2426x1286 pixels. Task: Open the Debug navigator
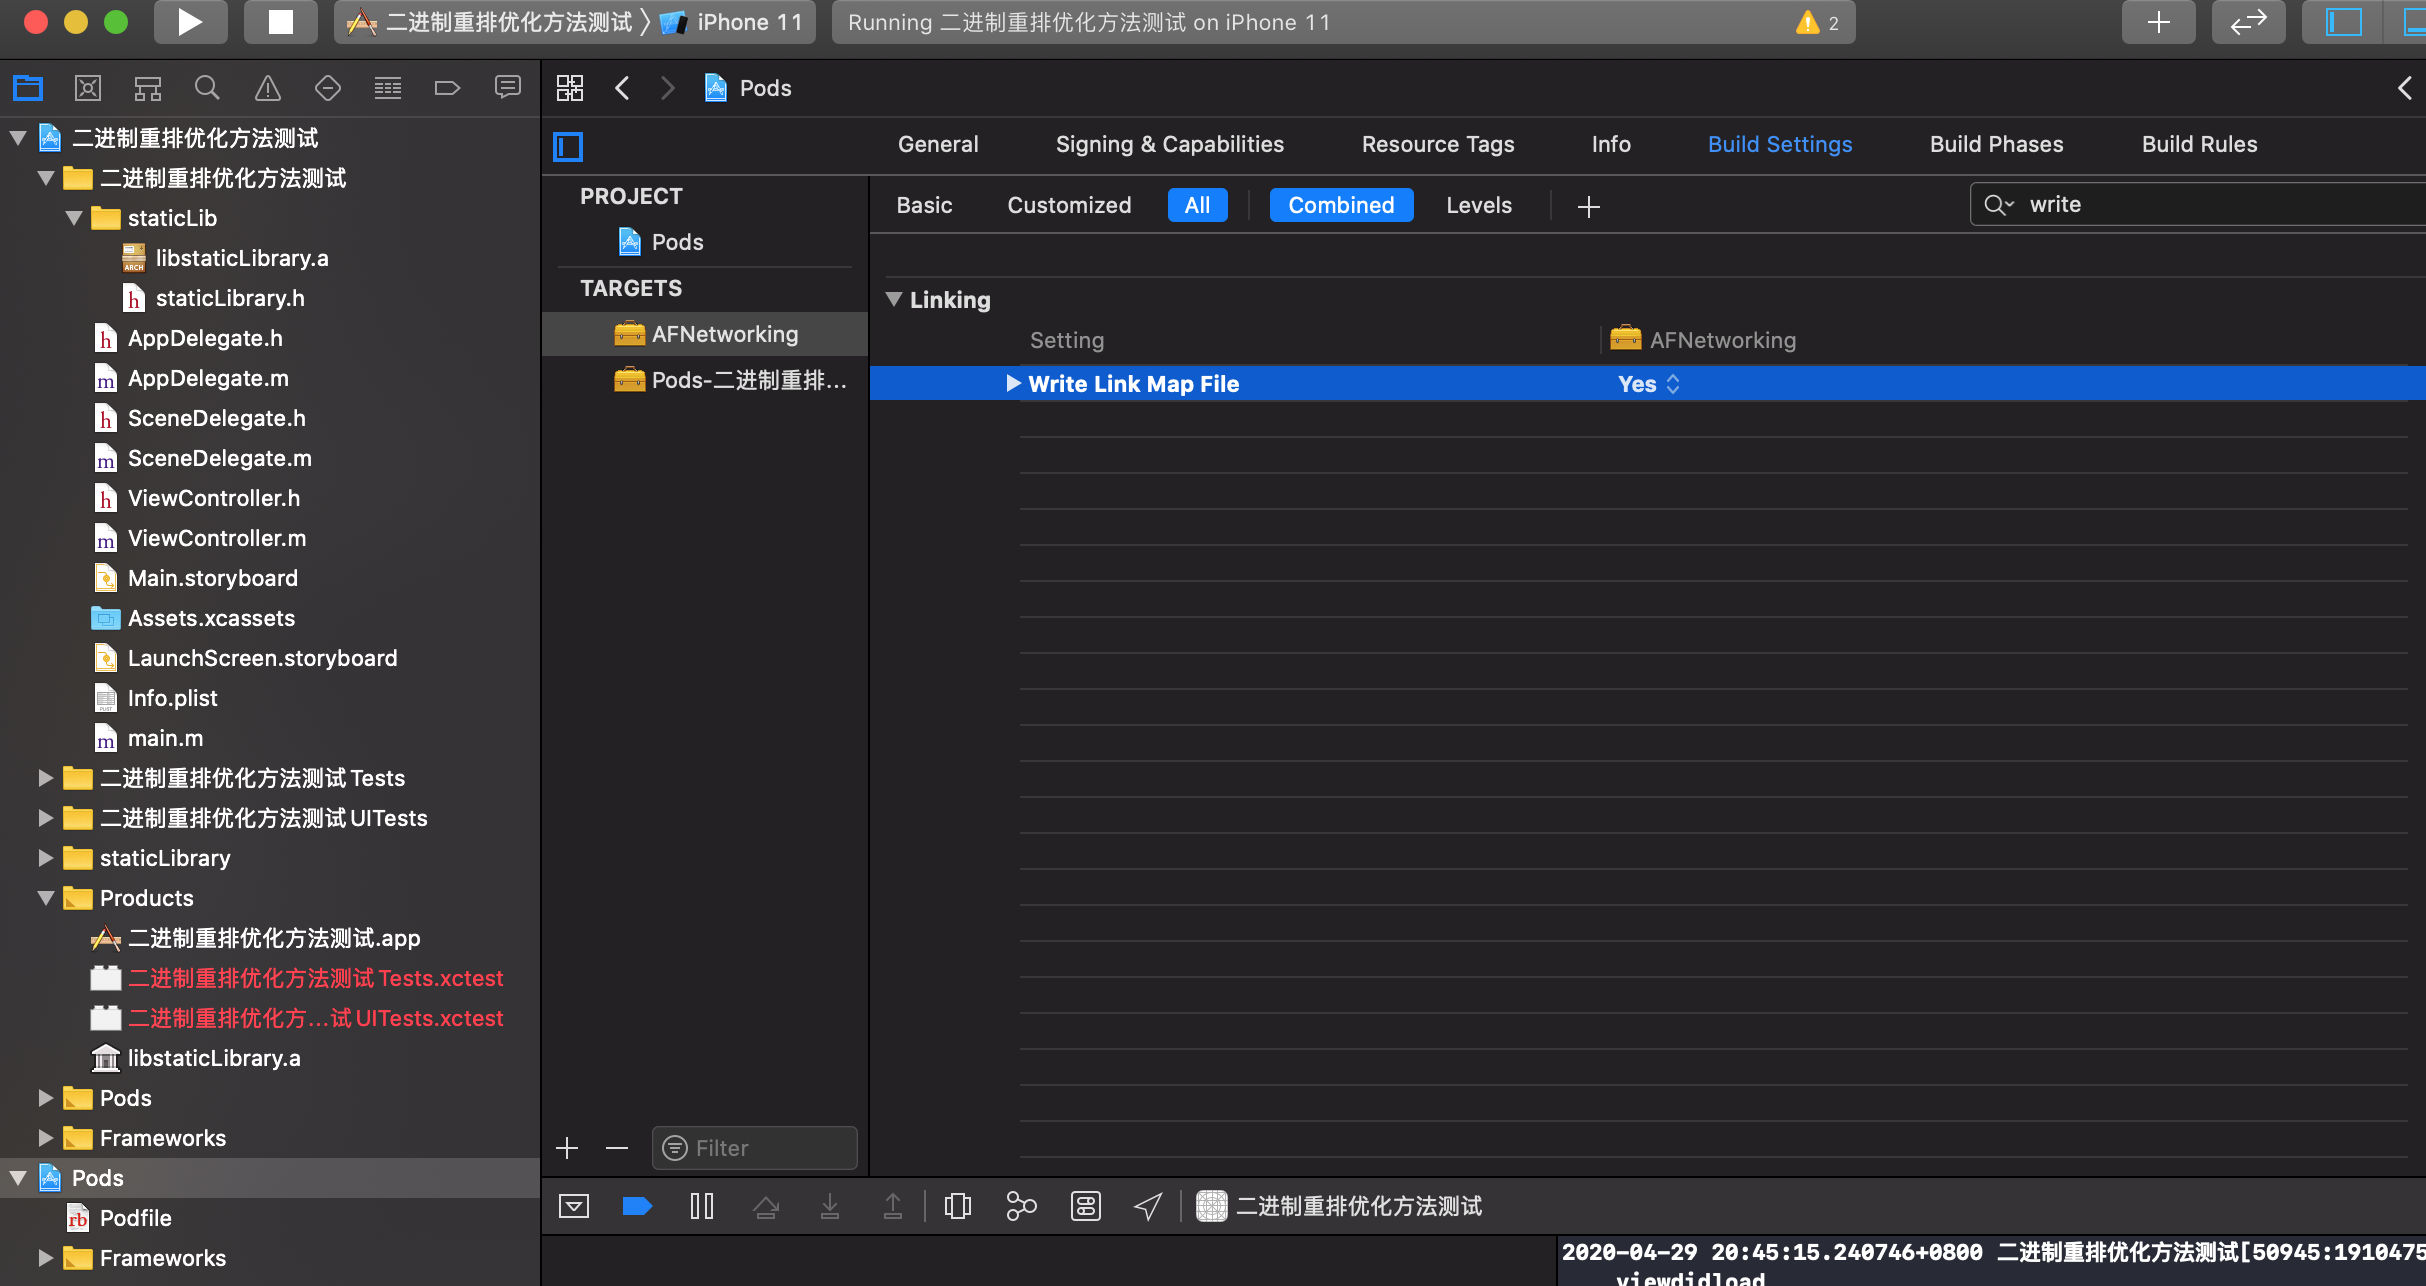point(388,88)
